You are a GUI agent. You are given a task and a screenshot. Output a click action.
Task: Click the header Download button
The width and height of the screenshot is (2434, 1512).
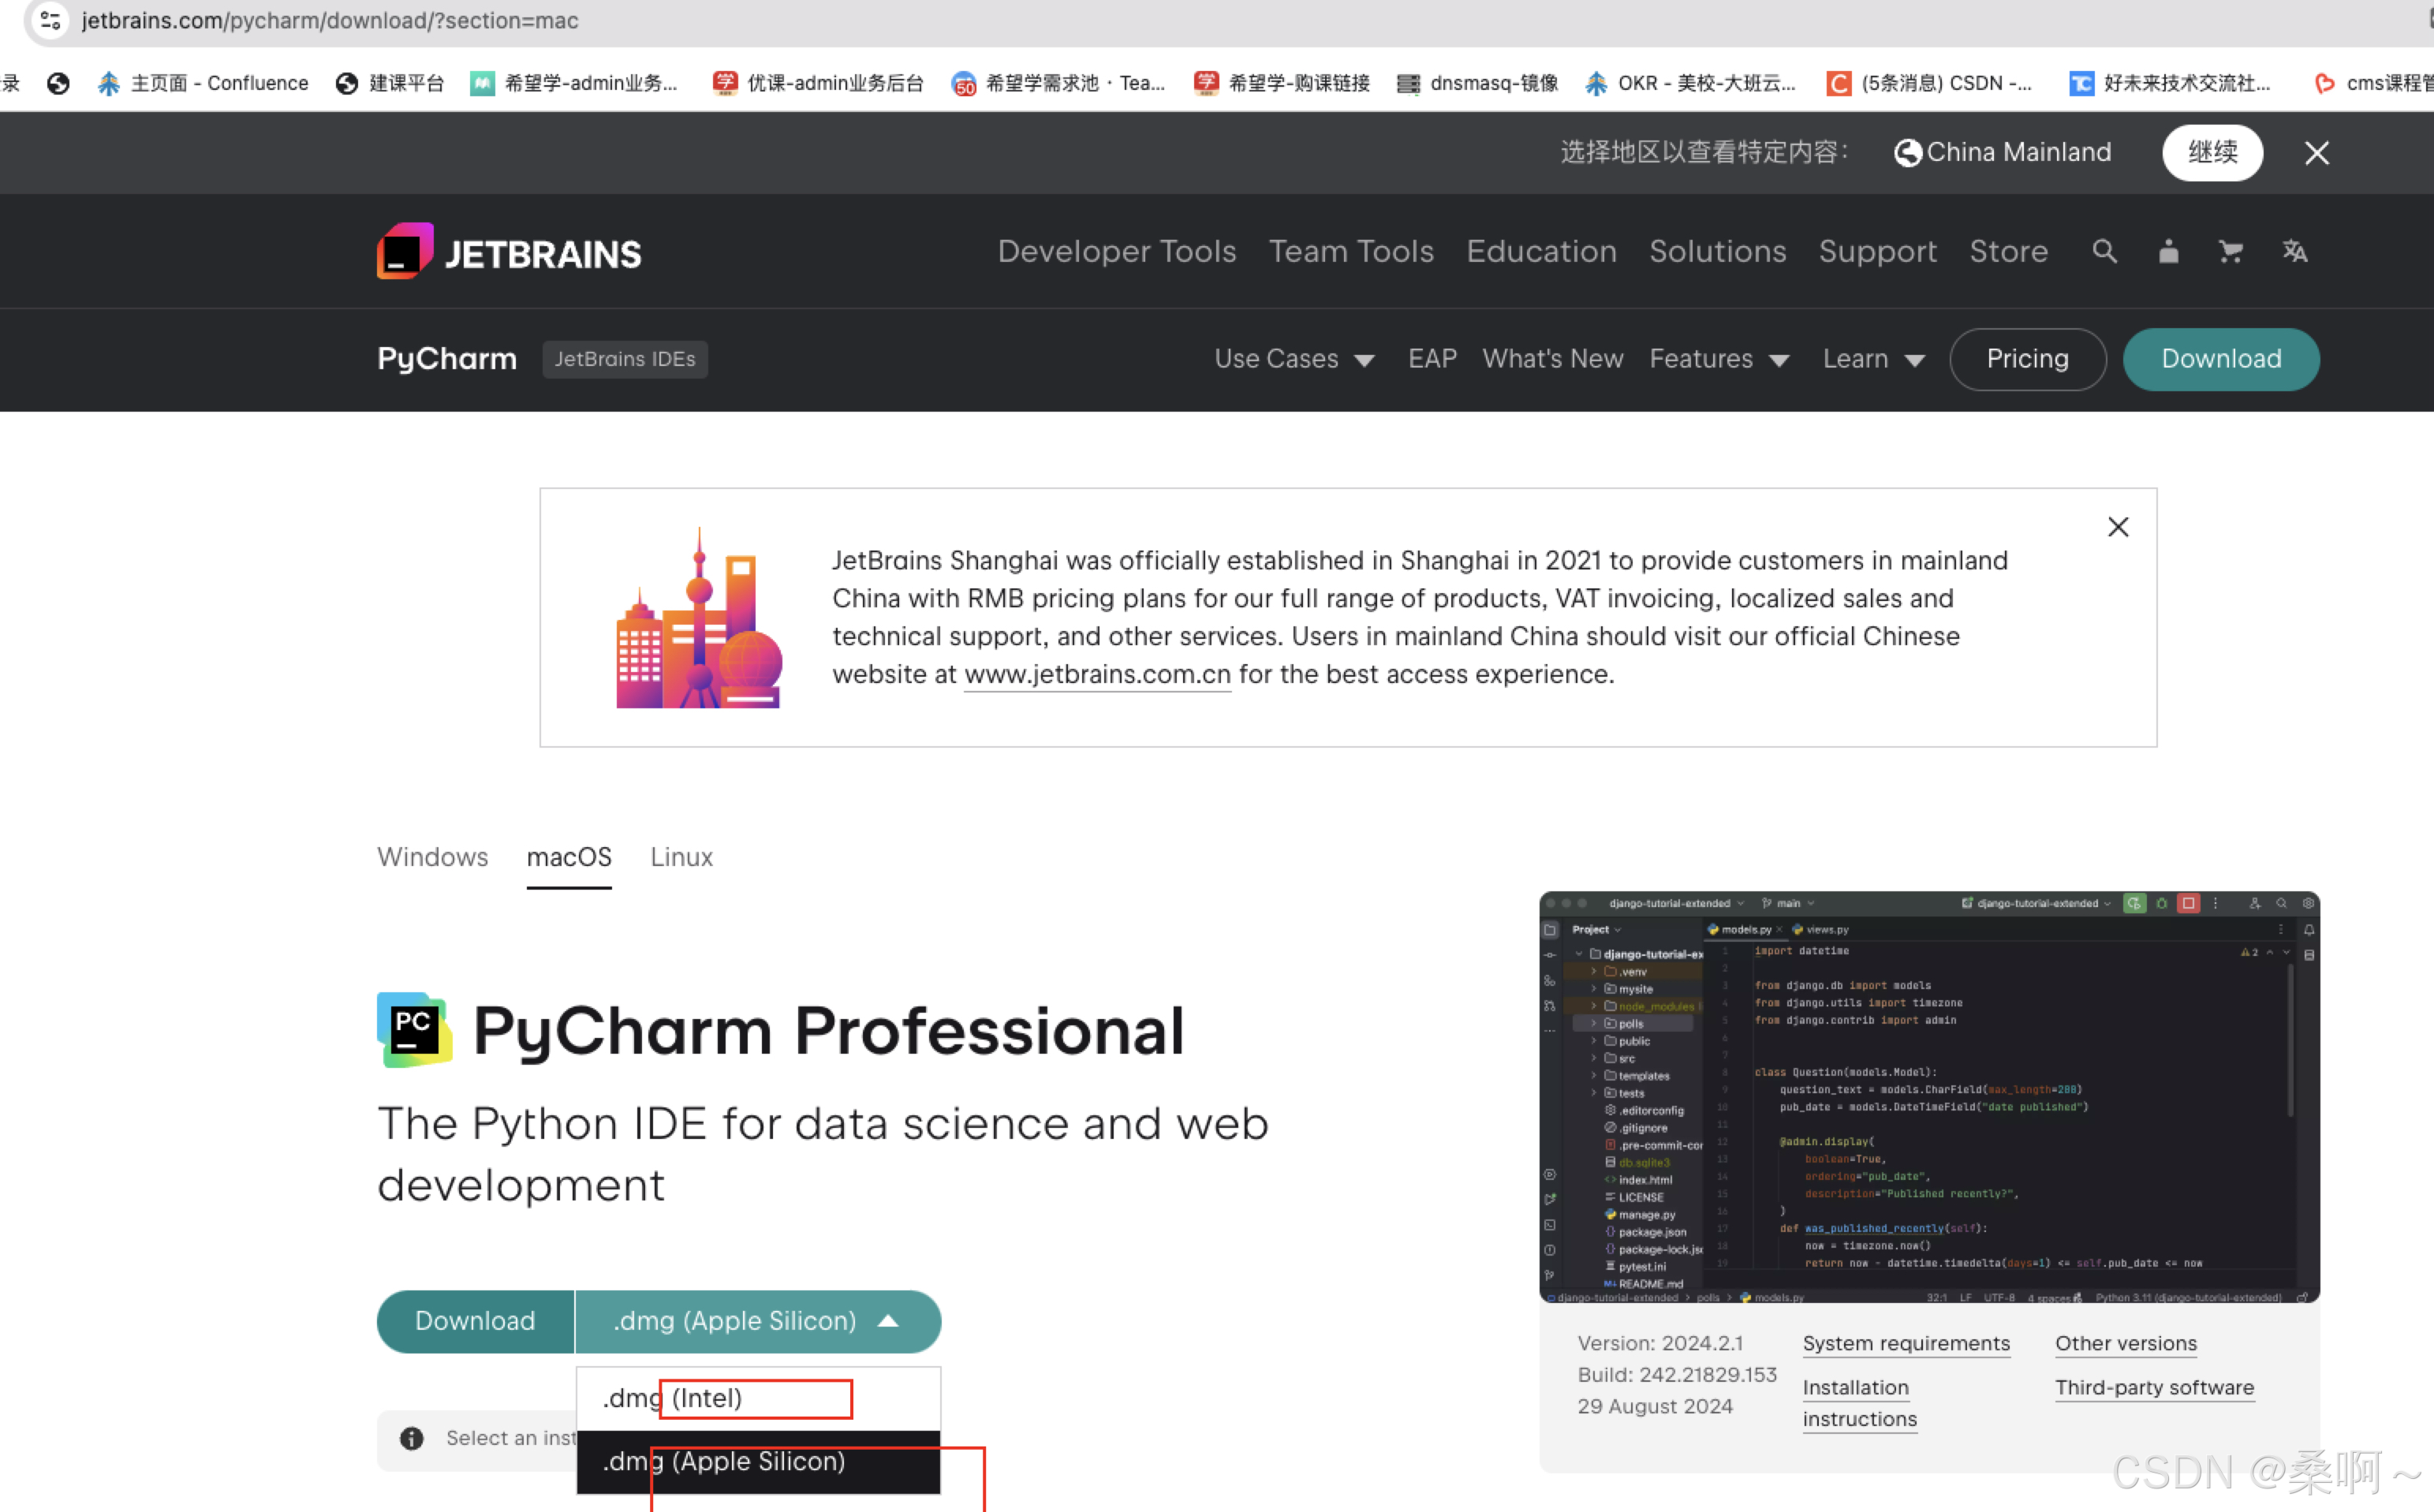[x=2220, y=359]
